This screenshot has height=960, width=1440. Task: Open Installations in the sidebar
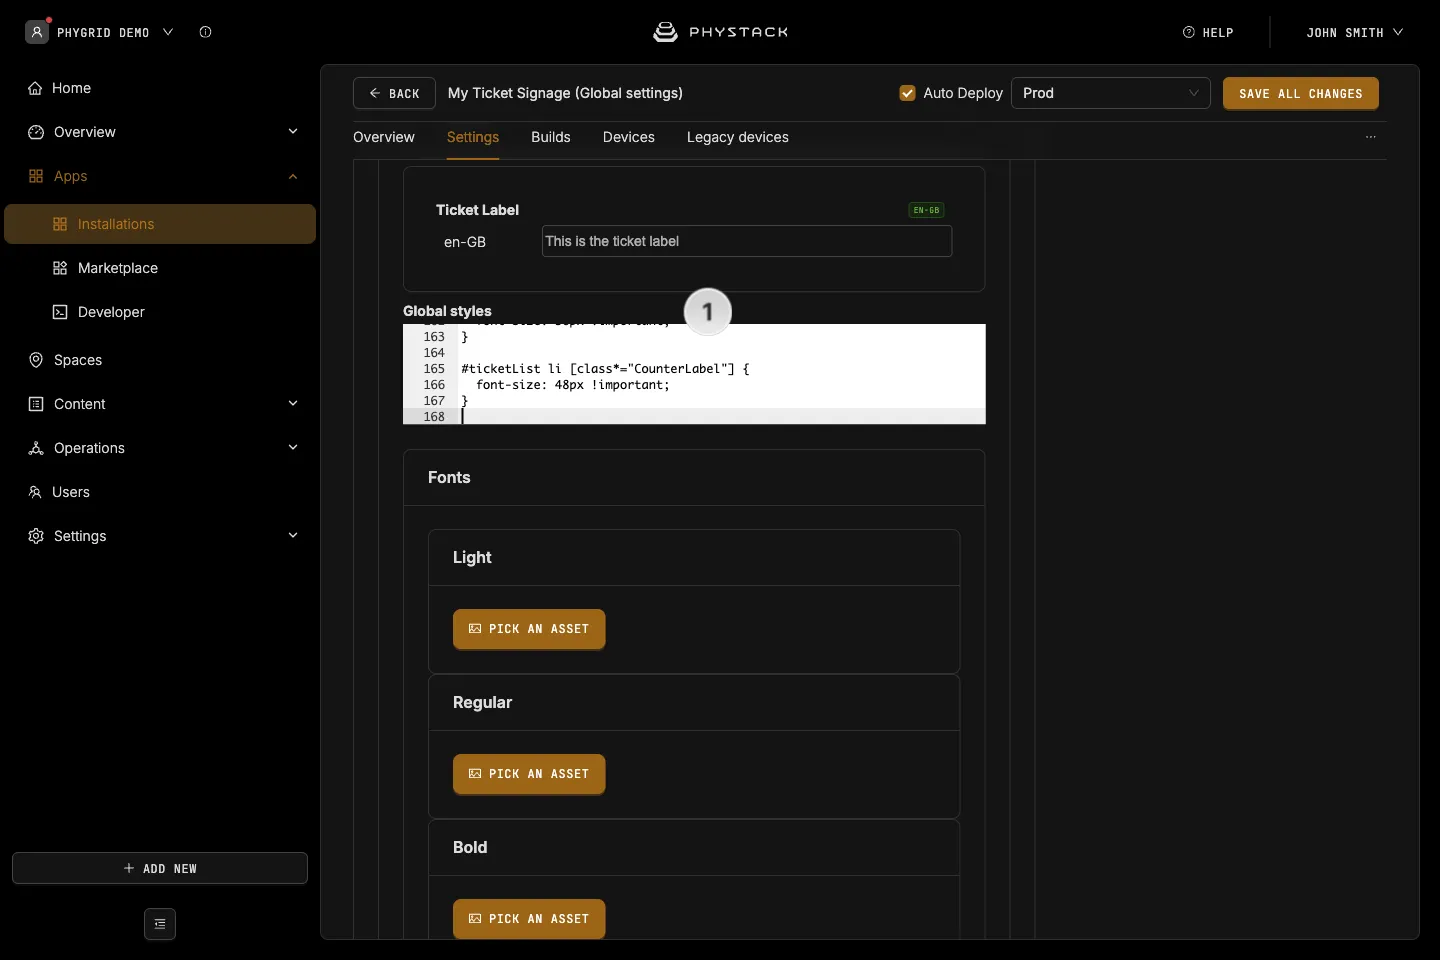(160, 224)
